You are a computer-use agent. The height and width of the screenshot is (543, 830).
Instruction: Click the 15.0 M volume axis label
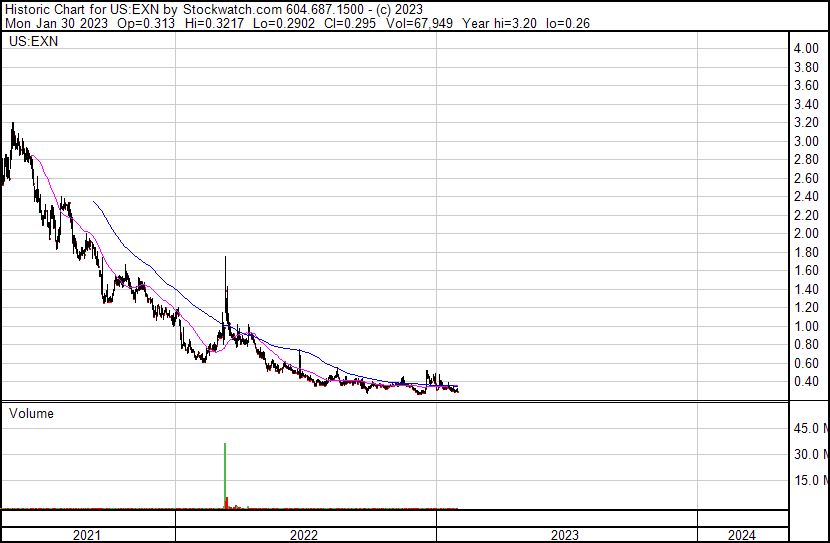point(810,480)
